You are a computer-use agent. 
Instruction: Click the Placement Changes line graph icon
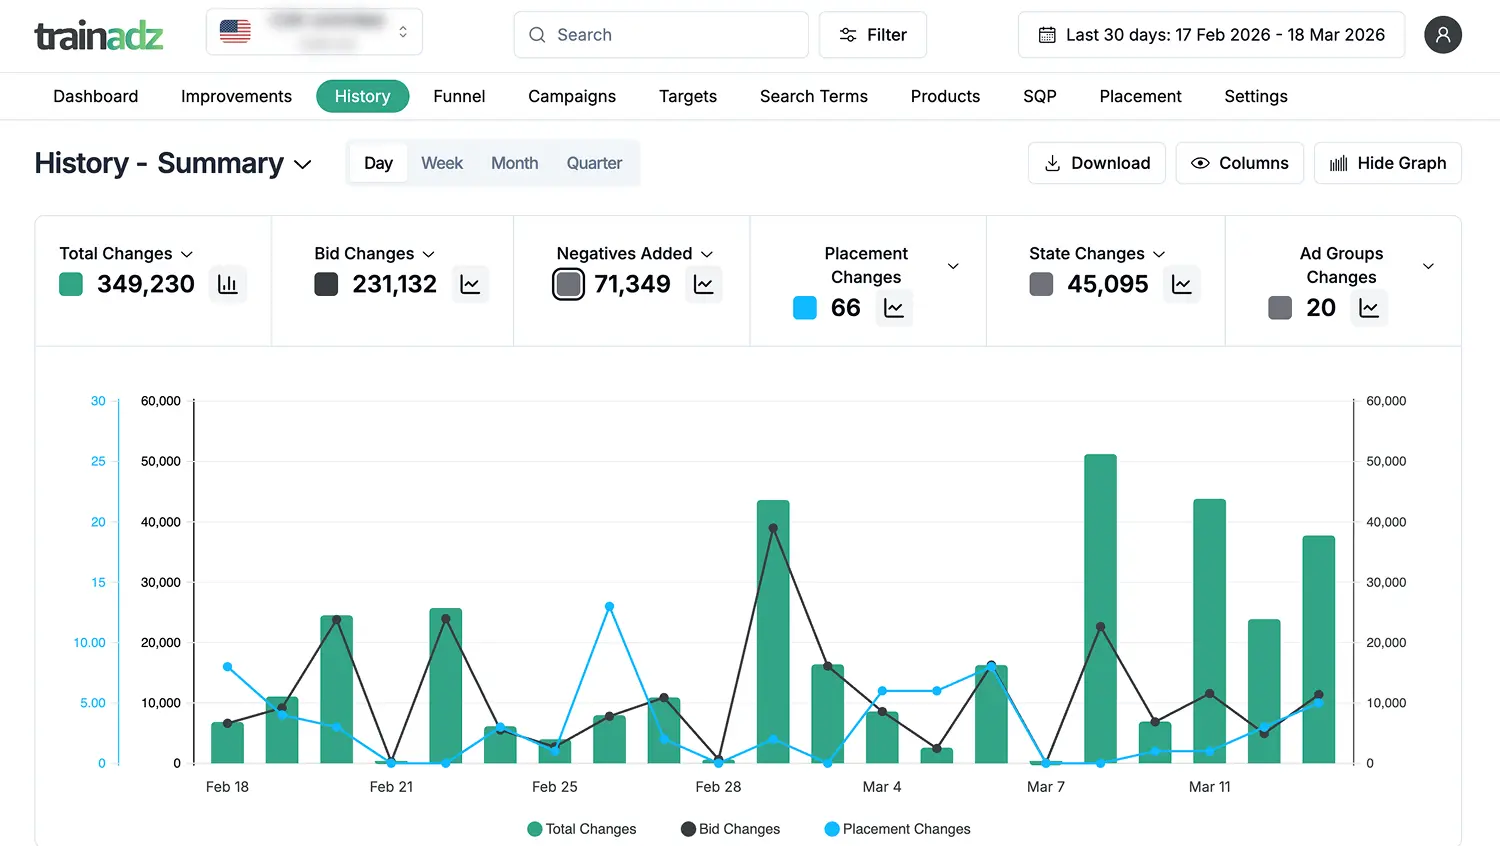click(894, 308)
